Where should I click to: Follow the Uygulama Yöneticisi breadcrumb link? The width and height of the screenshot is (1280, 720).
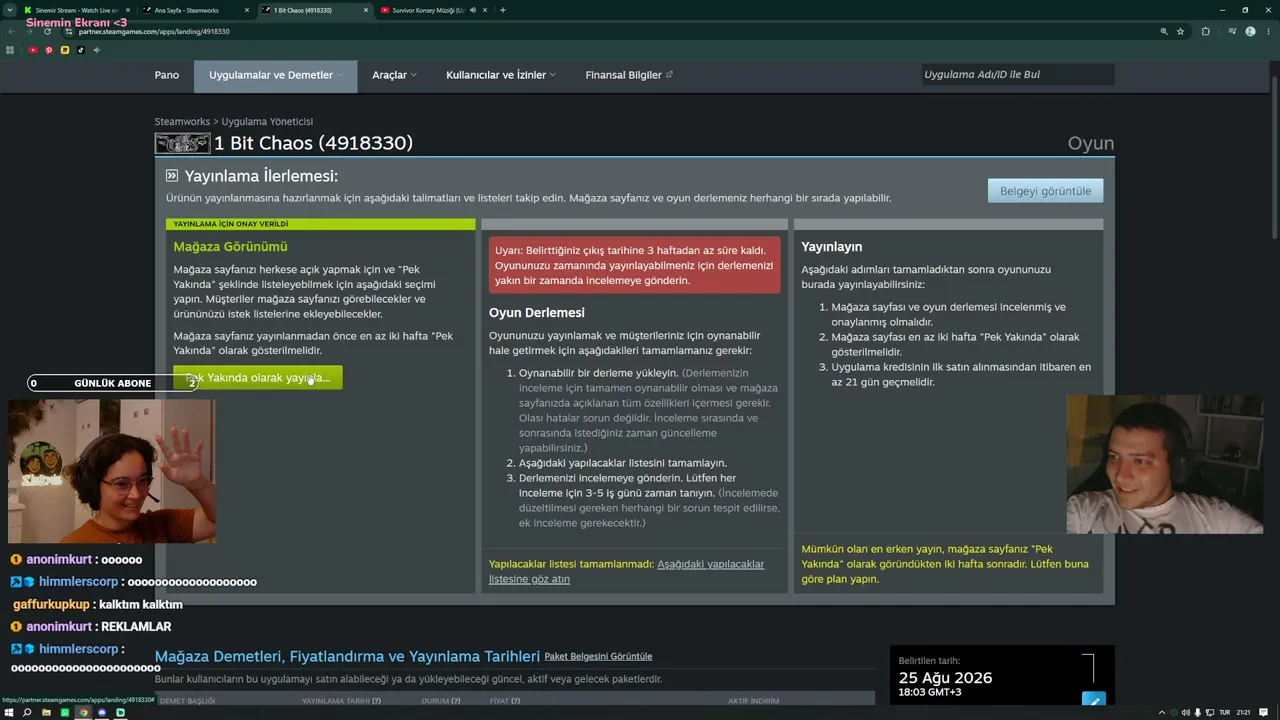[267, 122]
